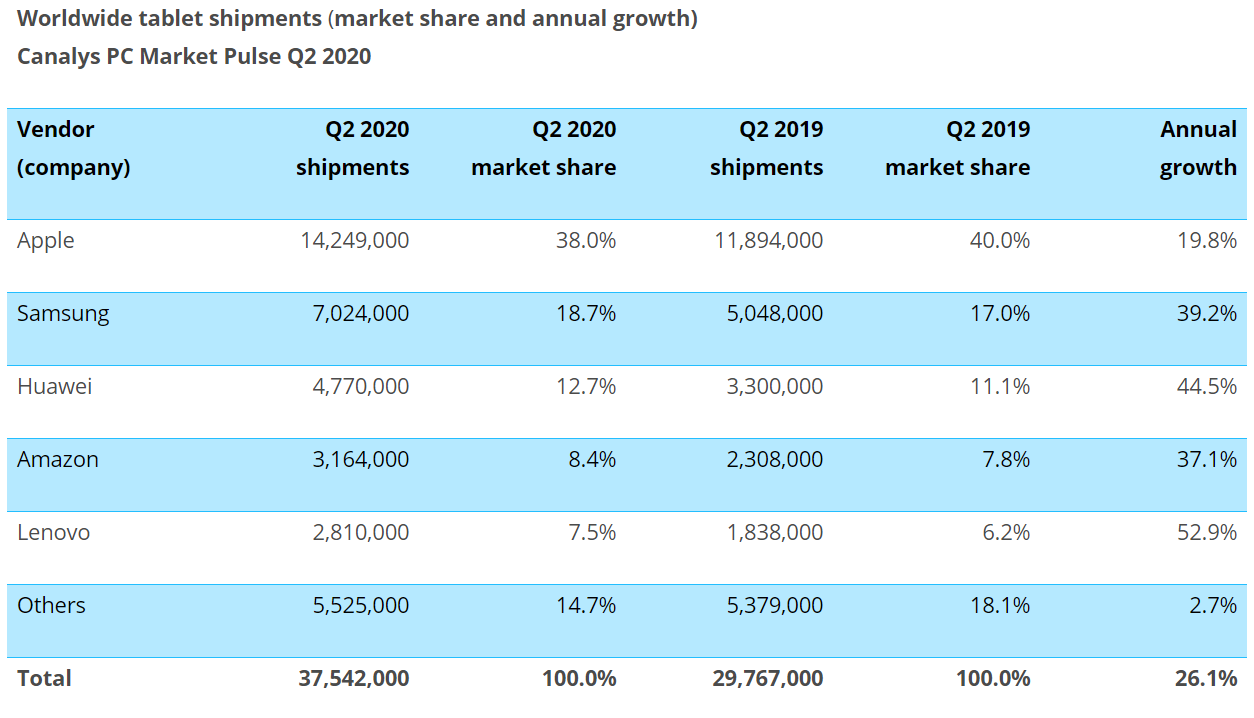Click the Apple vendor cell

46,241
